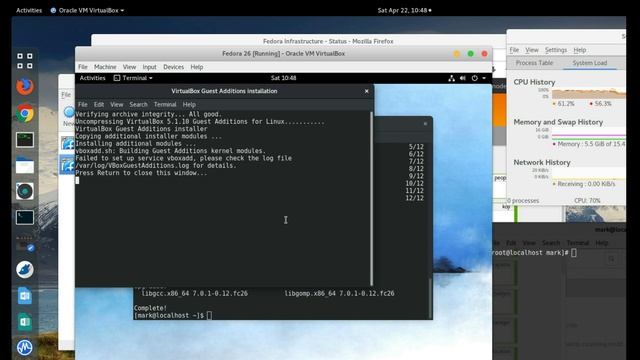
Task: Click the VBoxGuestAdditions.log path text
Action: click(132, 166)
